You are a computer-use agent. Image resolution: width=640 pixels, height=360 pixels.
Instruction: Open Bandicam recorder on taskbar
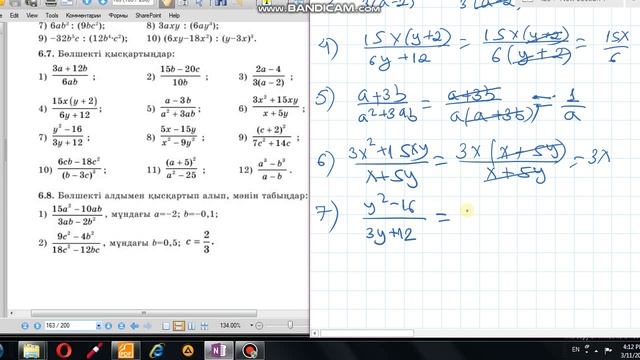click(250, 351)
